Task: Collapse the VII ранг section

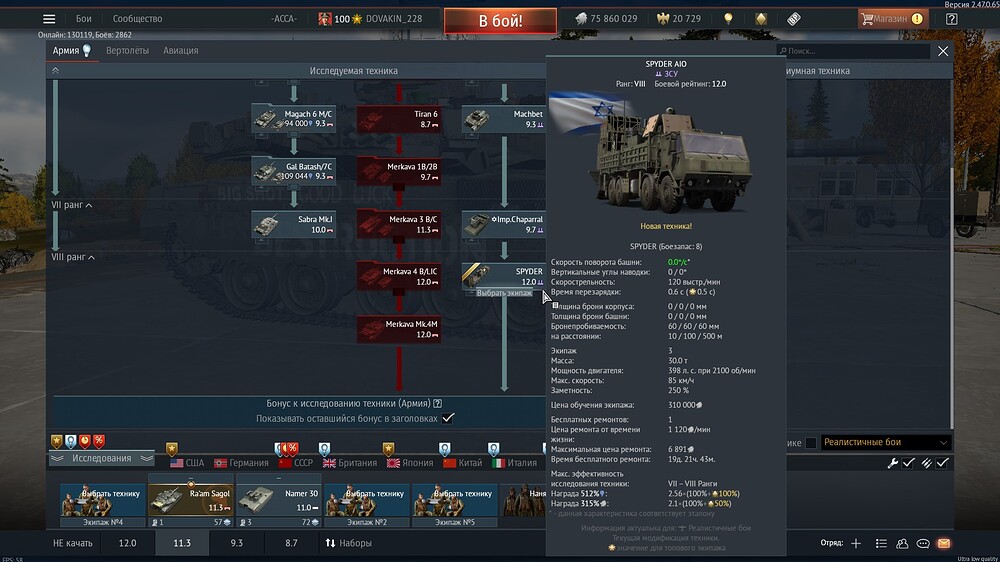Action: pos(71,205)
